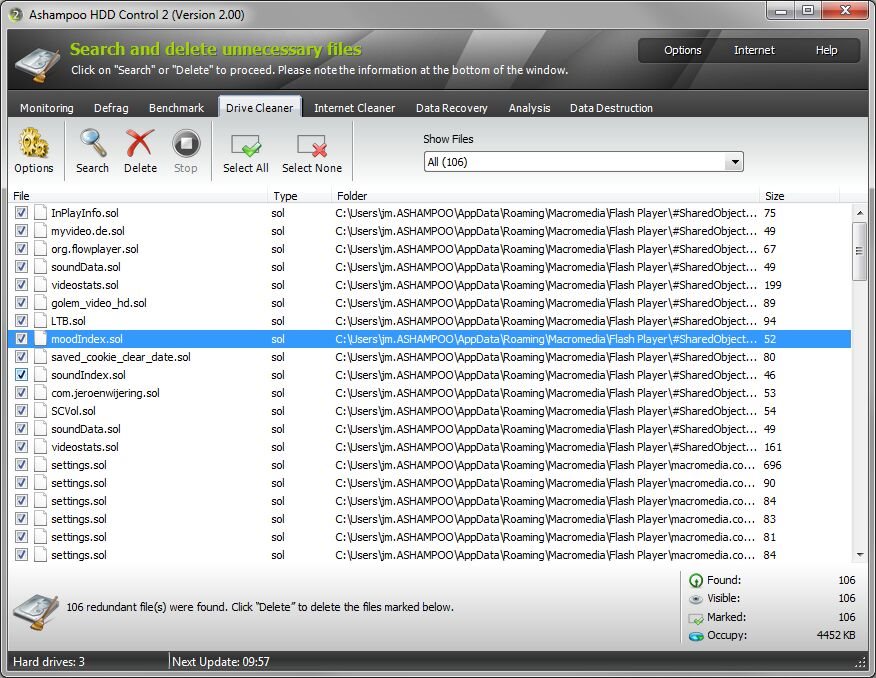Image resolution: width=876 pixels, height=678 pixels.
Task: Sort list by File column header
Action: 139,196
